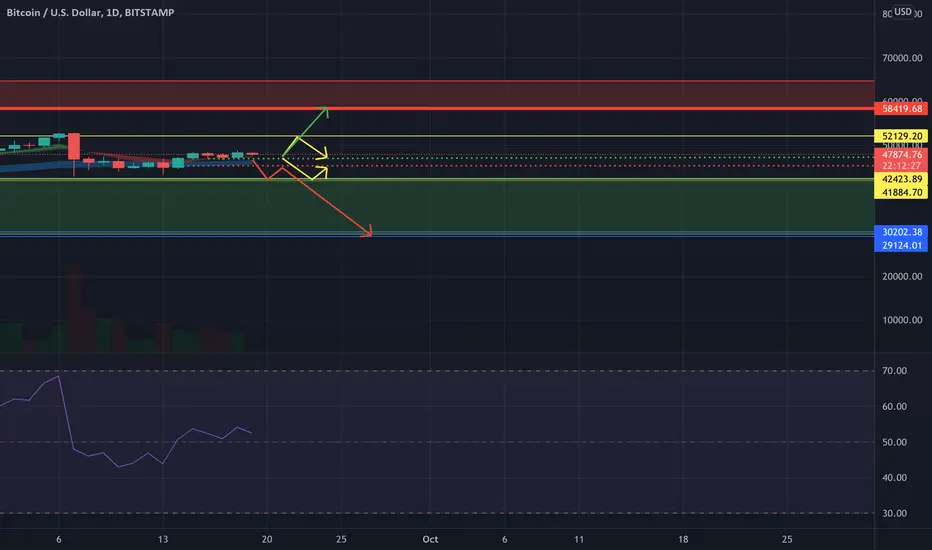Select the thick red horizontal line at 58419.68
Screen dimensions: 932x550
437,109
